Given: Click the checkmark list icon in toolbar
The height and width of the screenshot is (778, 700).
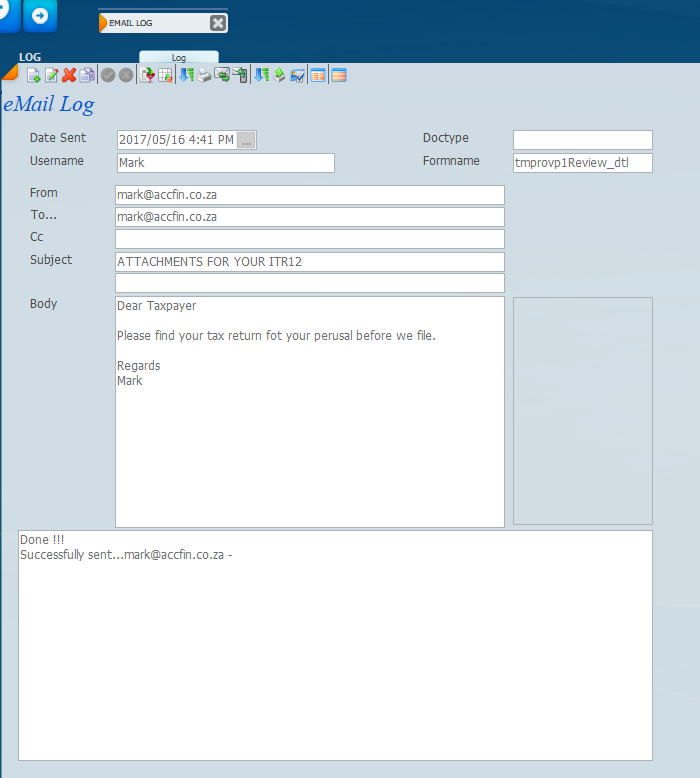Looking at the screenshot, I should (x=298, y=75).
